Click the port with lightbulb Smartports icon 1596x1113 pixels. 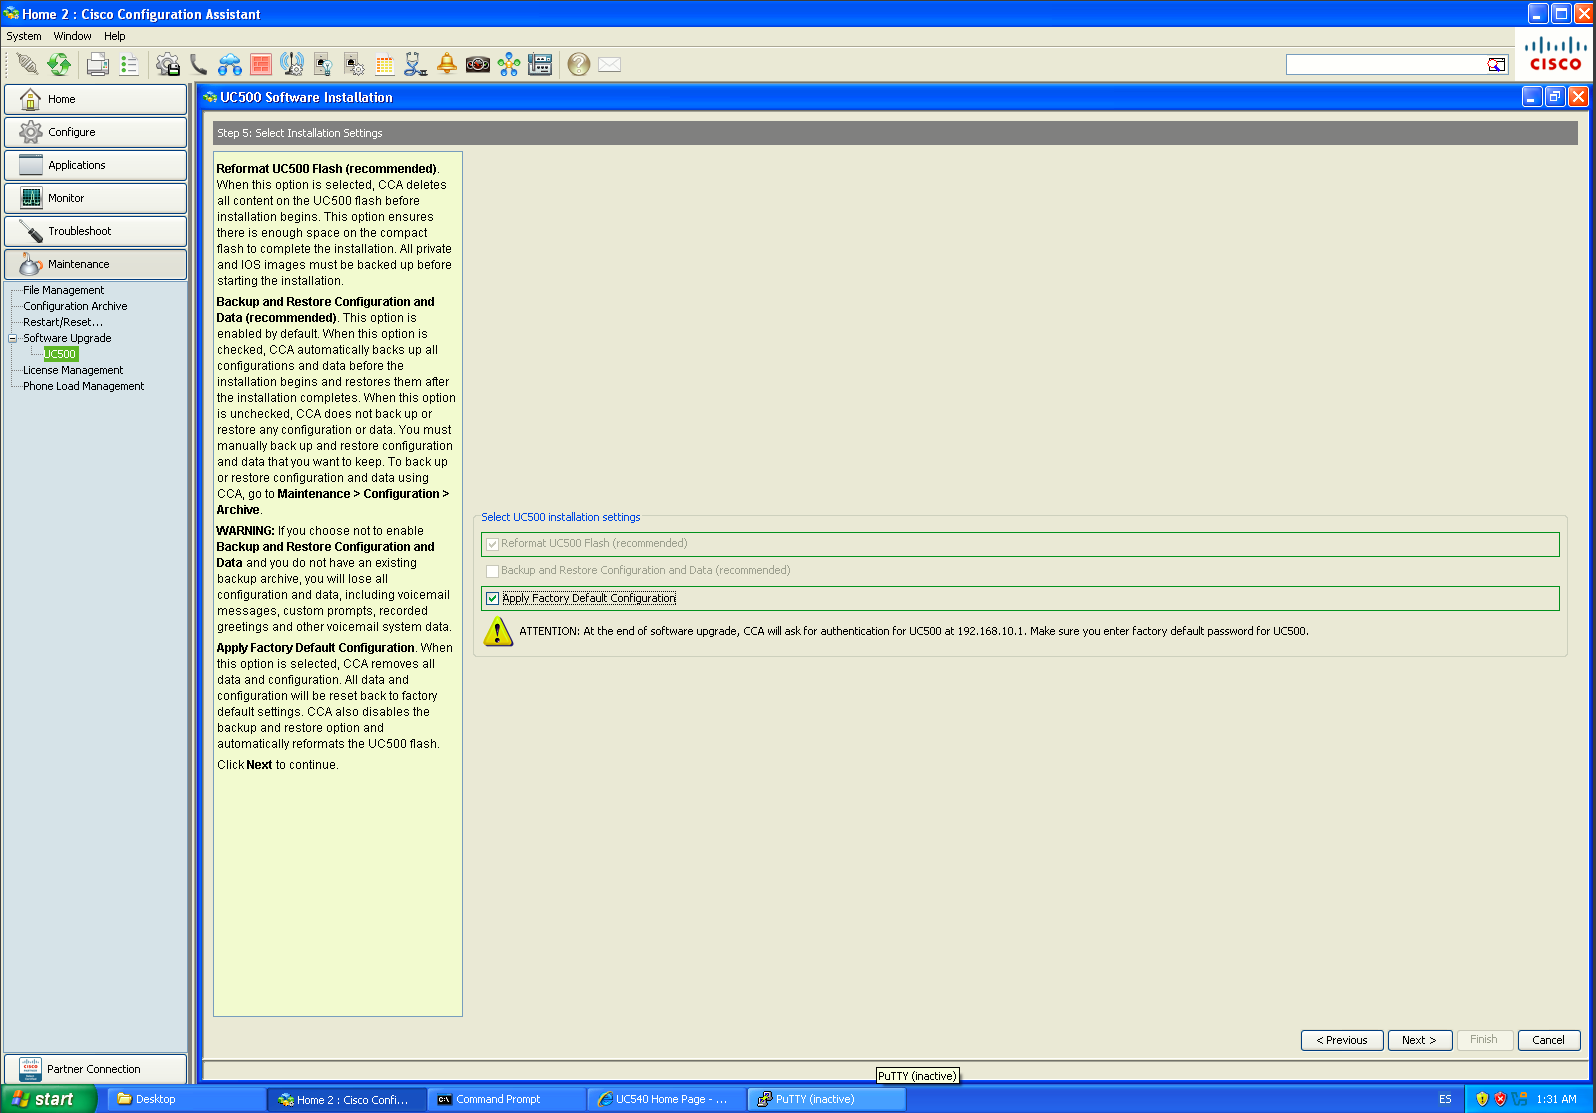(323, 64)
